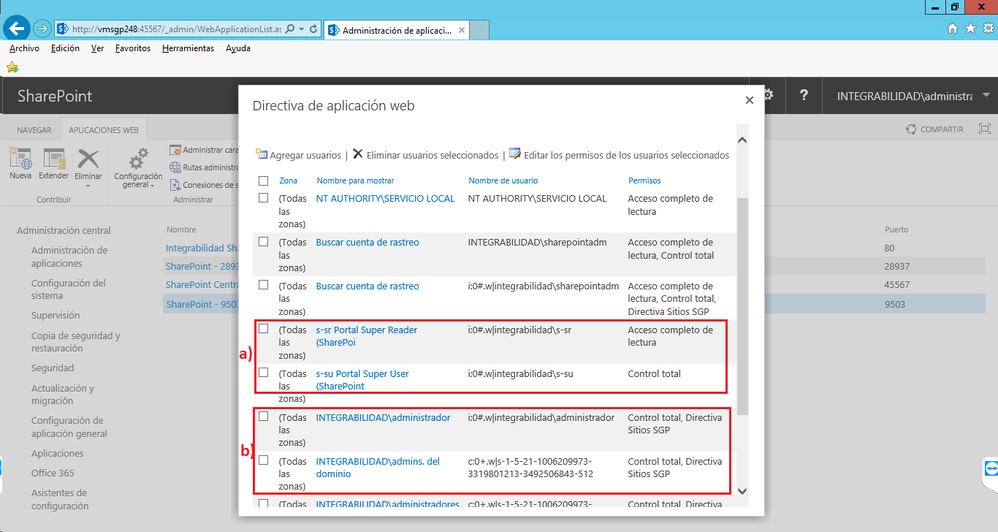Check the NT AUTHORITY\SERVICIO LOCAL row checkbox
This screenshot has width=998, height=532.
(x=263, y=198)
